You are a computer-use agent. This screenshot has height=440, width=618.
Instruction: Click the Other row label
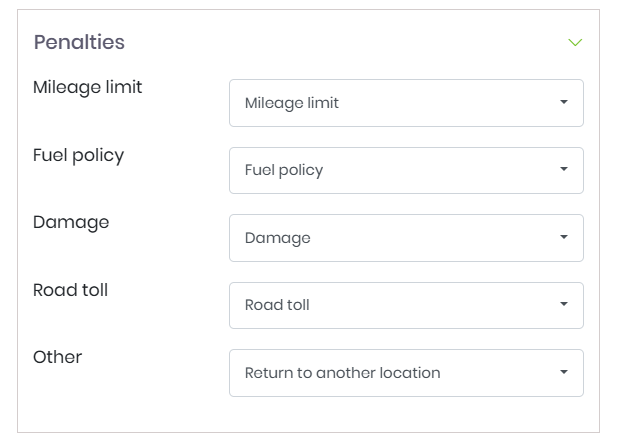click(x=57, y=357)
